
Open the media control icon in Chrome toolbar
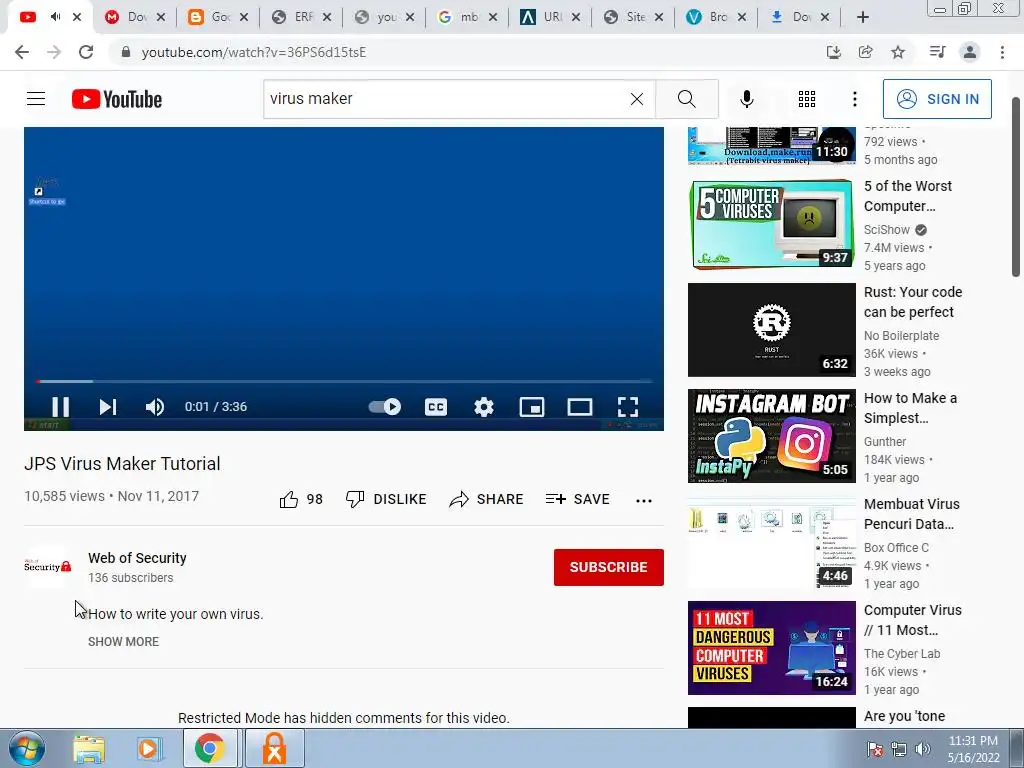coord(938,52)
